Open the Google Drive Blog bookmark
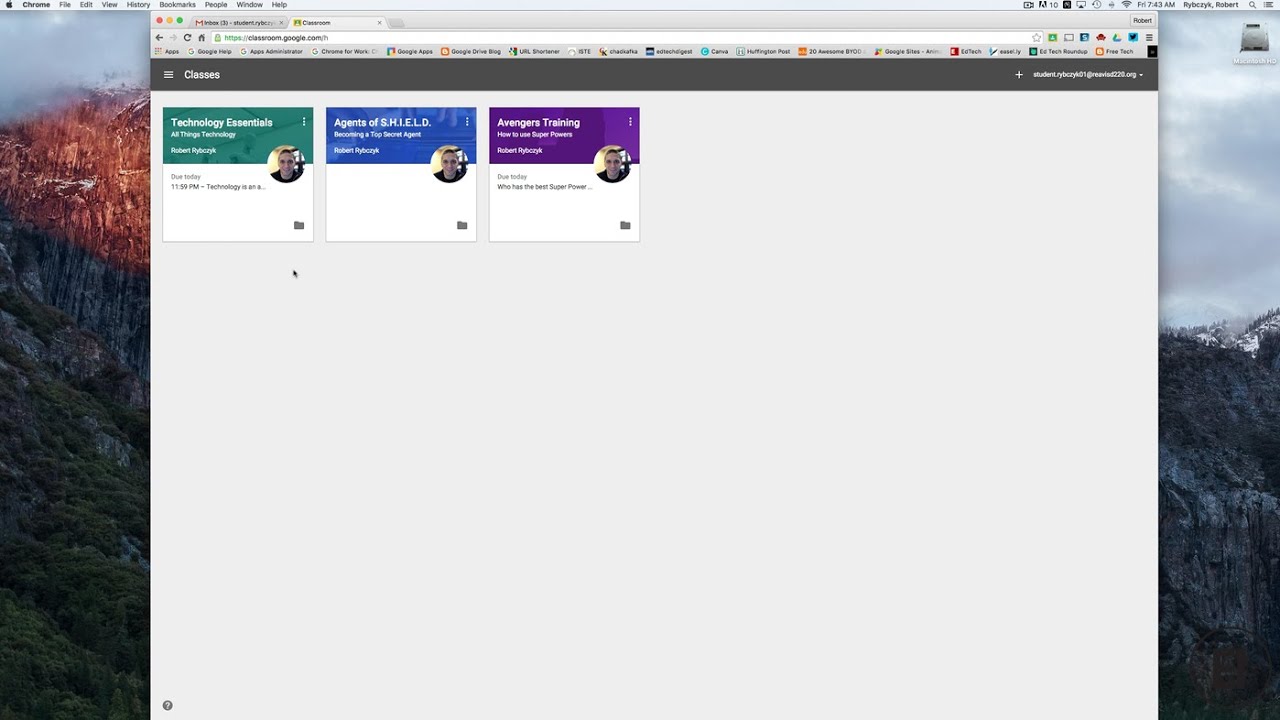The width and height of the screenshot is (1280, 720). (x=471, y=51)
